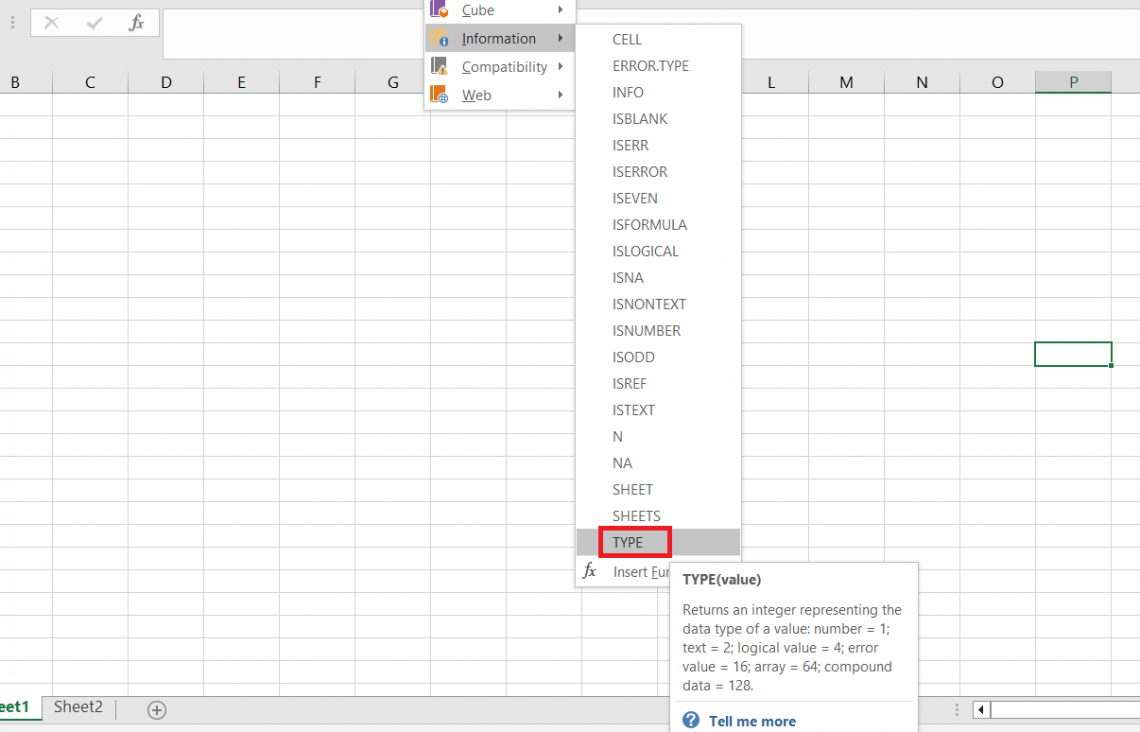Click the question mark icon next to Tell me more
The width and height of the screenshot is (1140, 732).
coord(689,721)
